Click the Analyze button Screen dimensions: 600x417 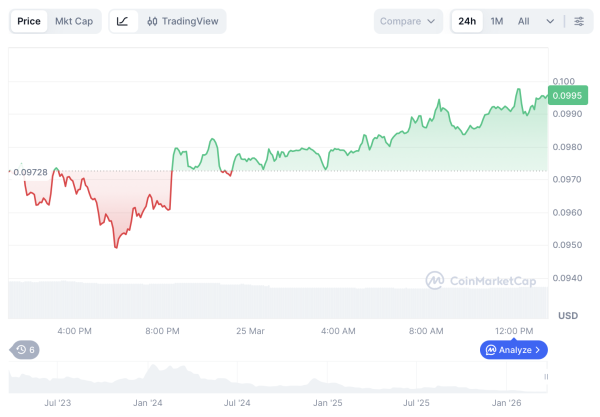pyautogui.click(x=514, y=350)
